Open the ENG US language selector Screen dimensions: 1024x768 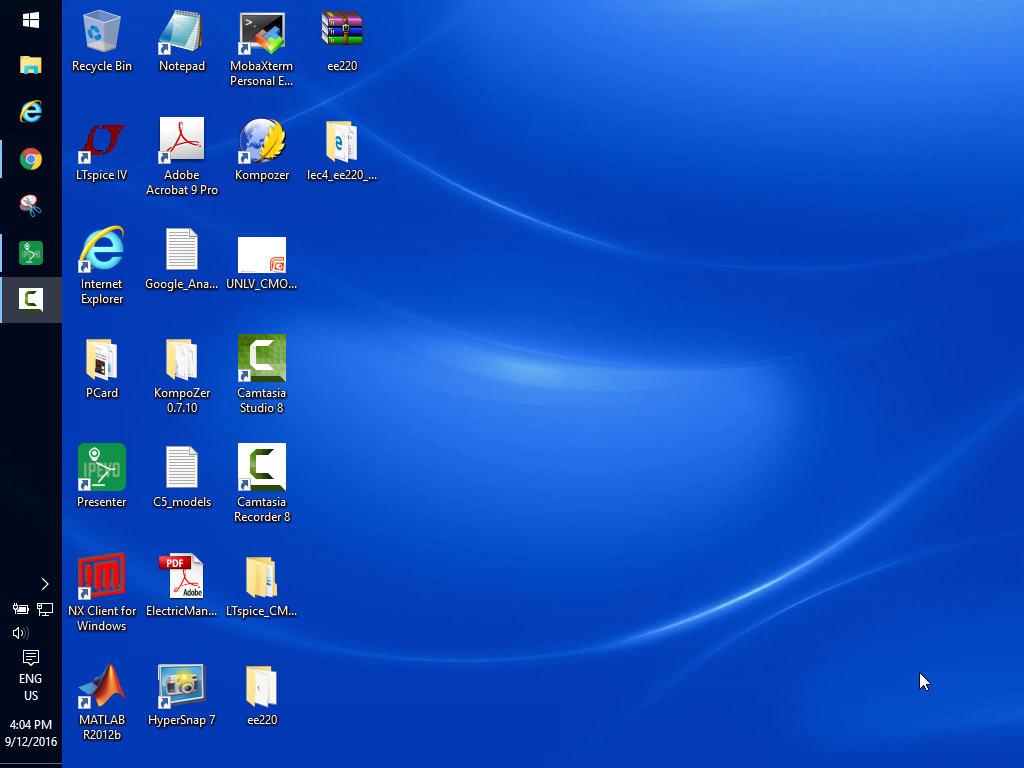tap(31, 687)
